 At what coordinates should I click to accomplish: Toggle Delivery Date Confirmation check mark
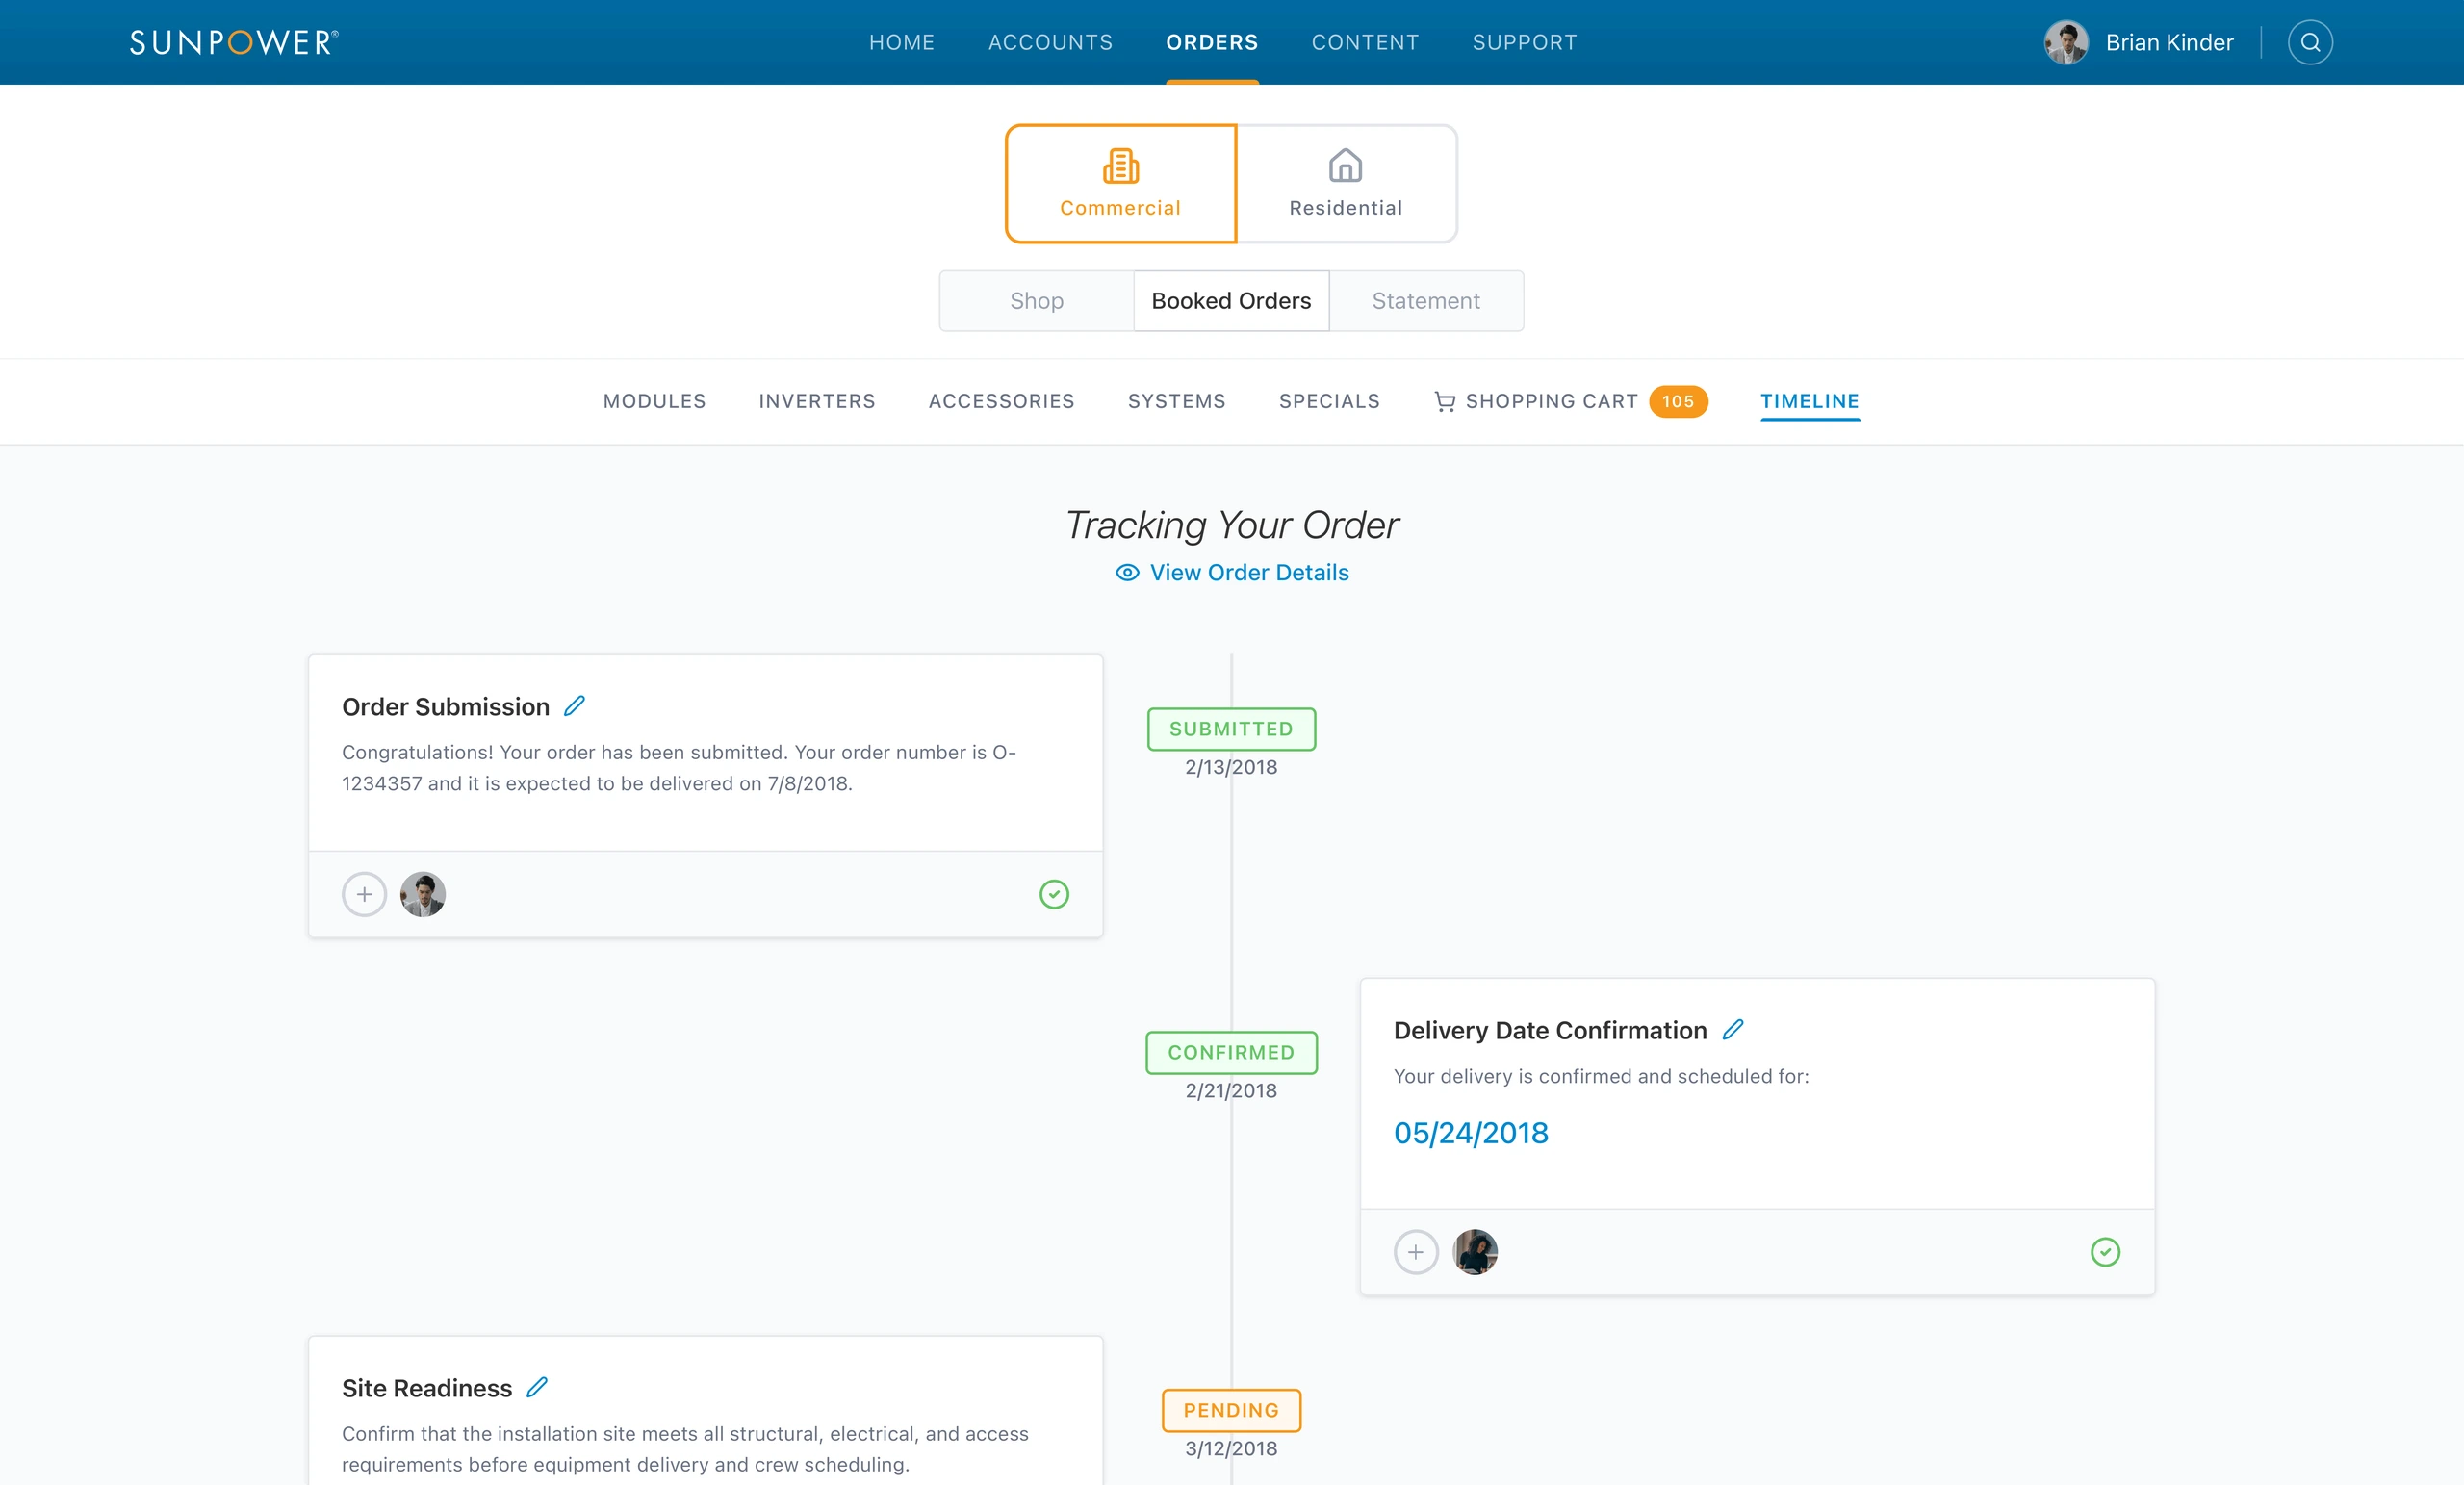(x=2105, y=1252)
